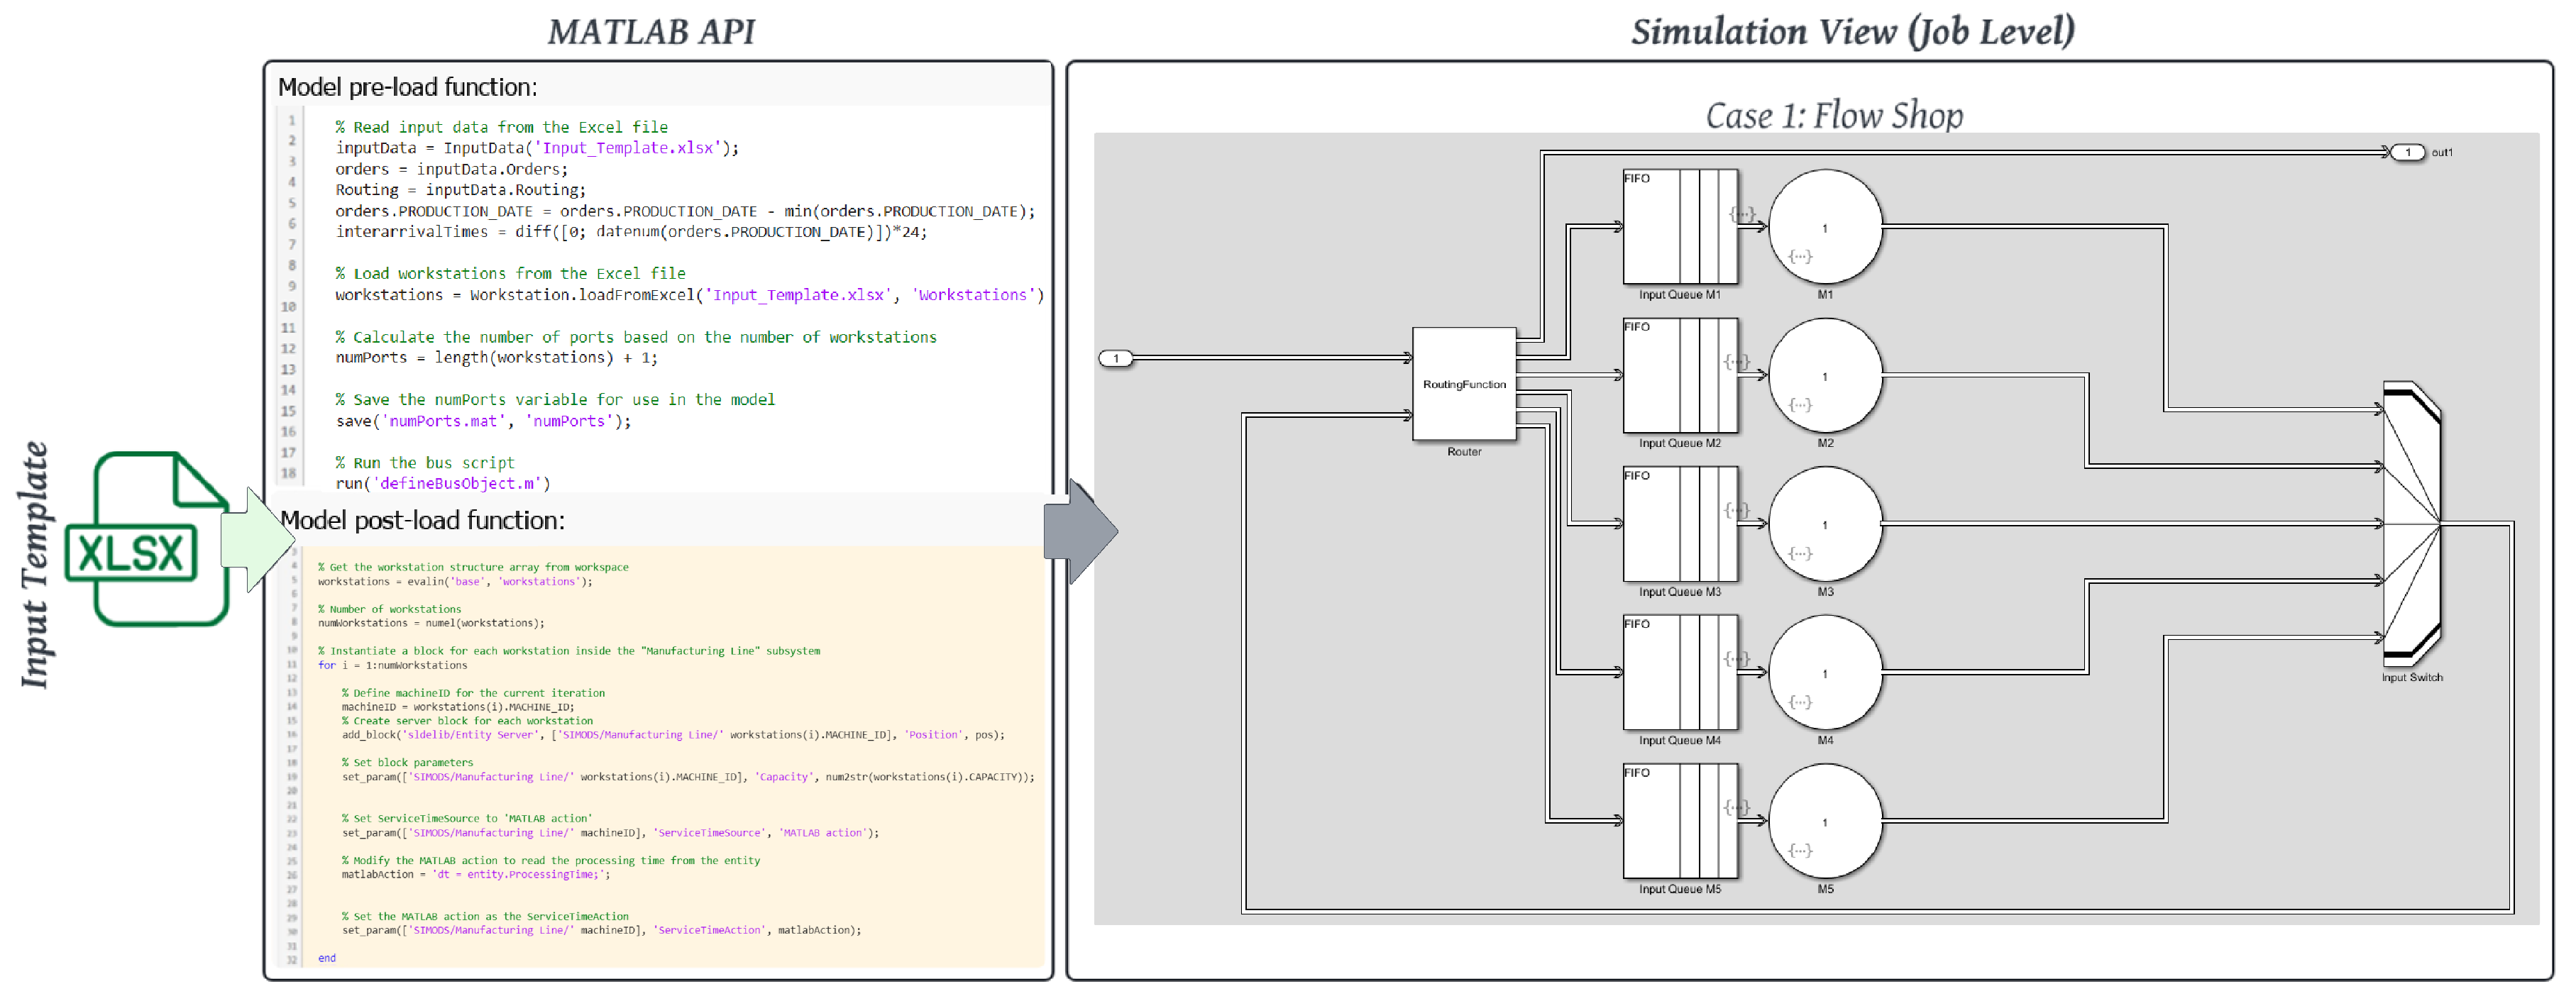The image size is (2576, 1001).
Task: Click the gray arrow pointing to simulation view
Action: click(x=1078, y=531)
